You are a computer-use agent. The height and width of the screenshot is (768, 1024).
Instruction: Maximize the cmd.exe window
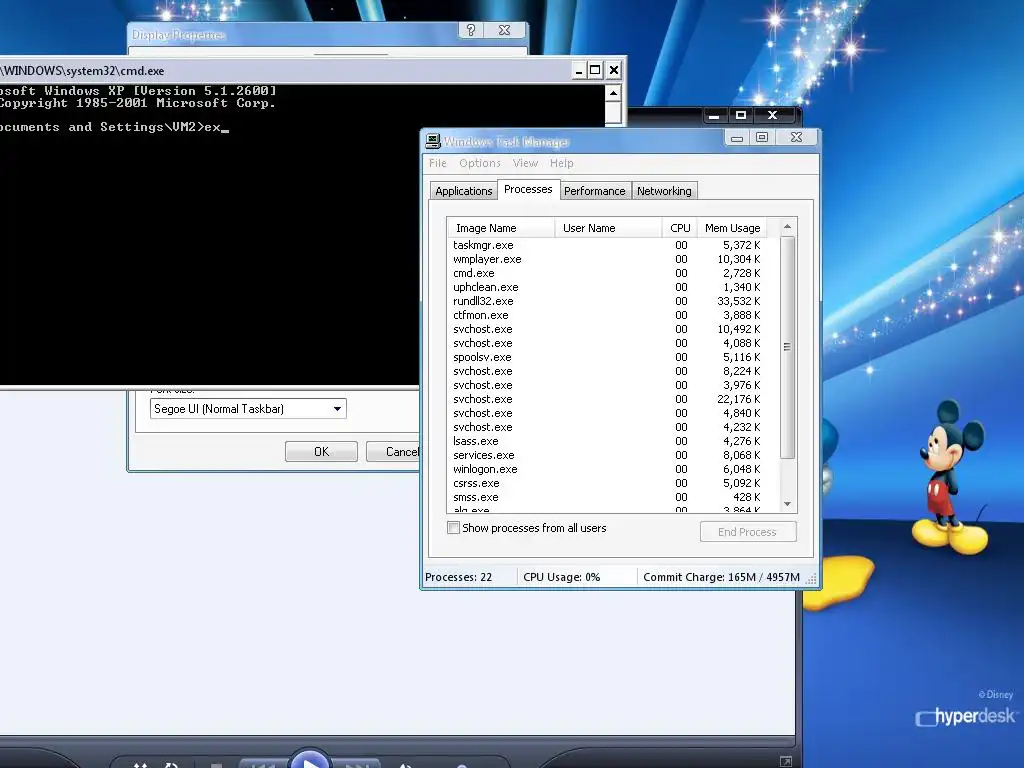pyautogui.click(x=595, y=71)
